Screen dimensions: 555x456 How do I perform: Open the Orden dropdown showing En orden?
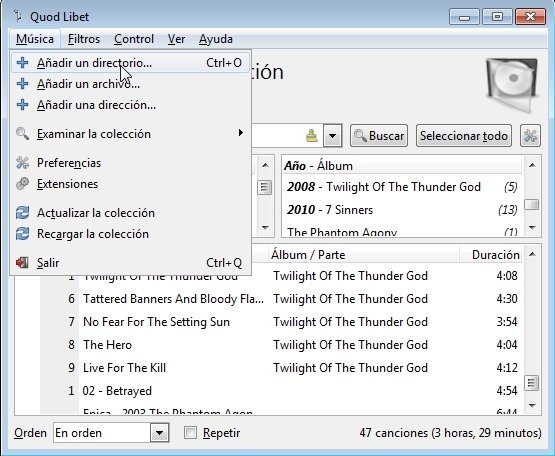coord(111,433)
